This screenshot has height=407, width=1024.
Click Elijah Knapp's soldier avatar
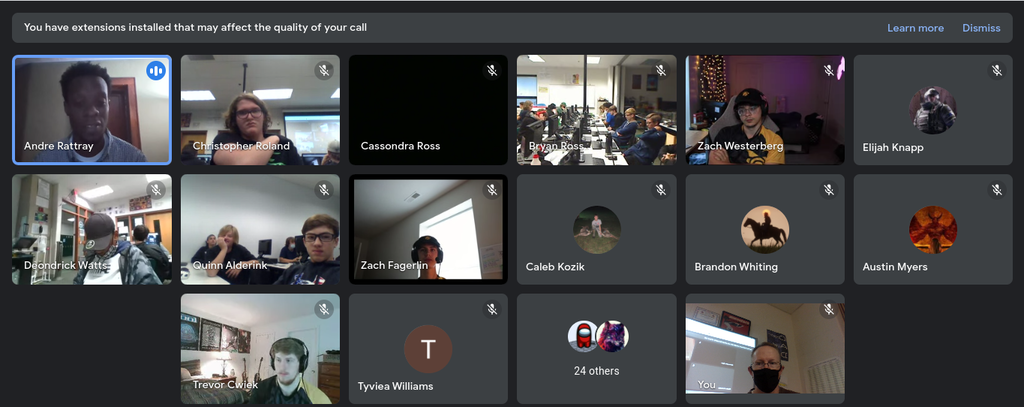pos(933,110)
